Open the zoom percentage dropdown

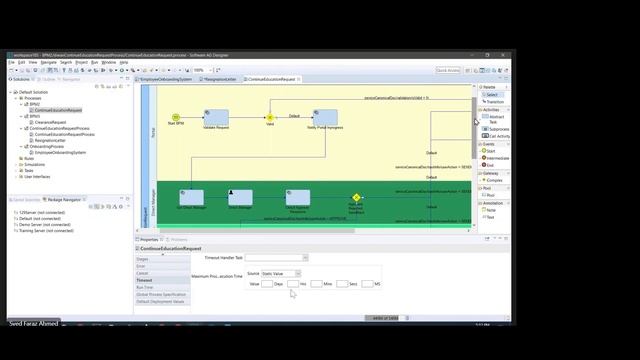click(x=211, y=71)
